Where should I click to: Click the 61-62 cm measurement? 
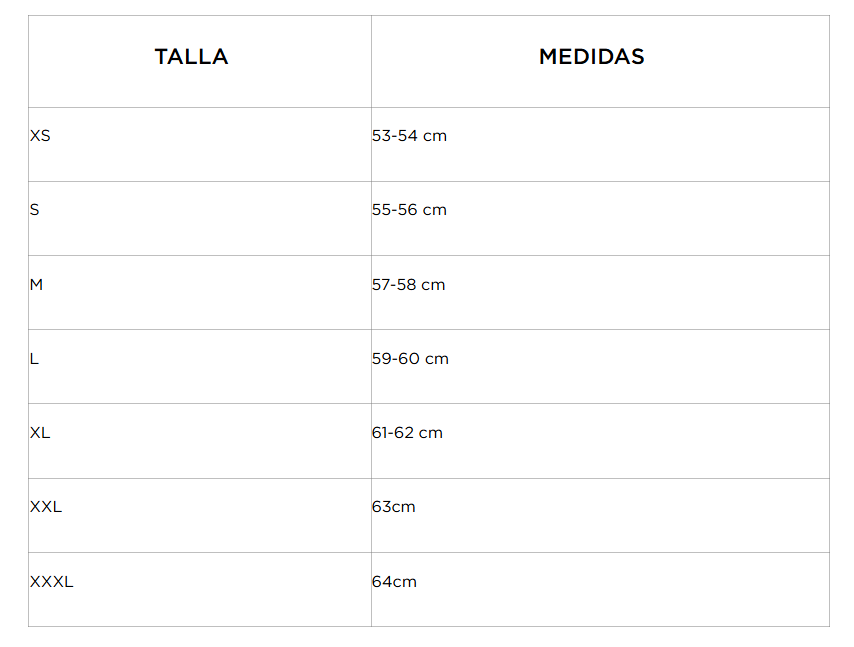click(x=407, y=433)
